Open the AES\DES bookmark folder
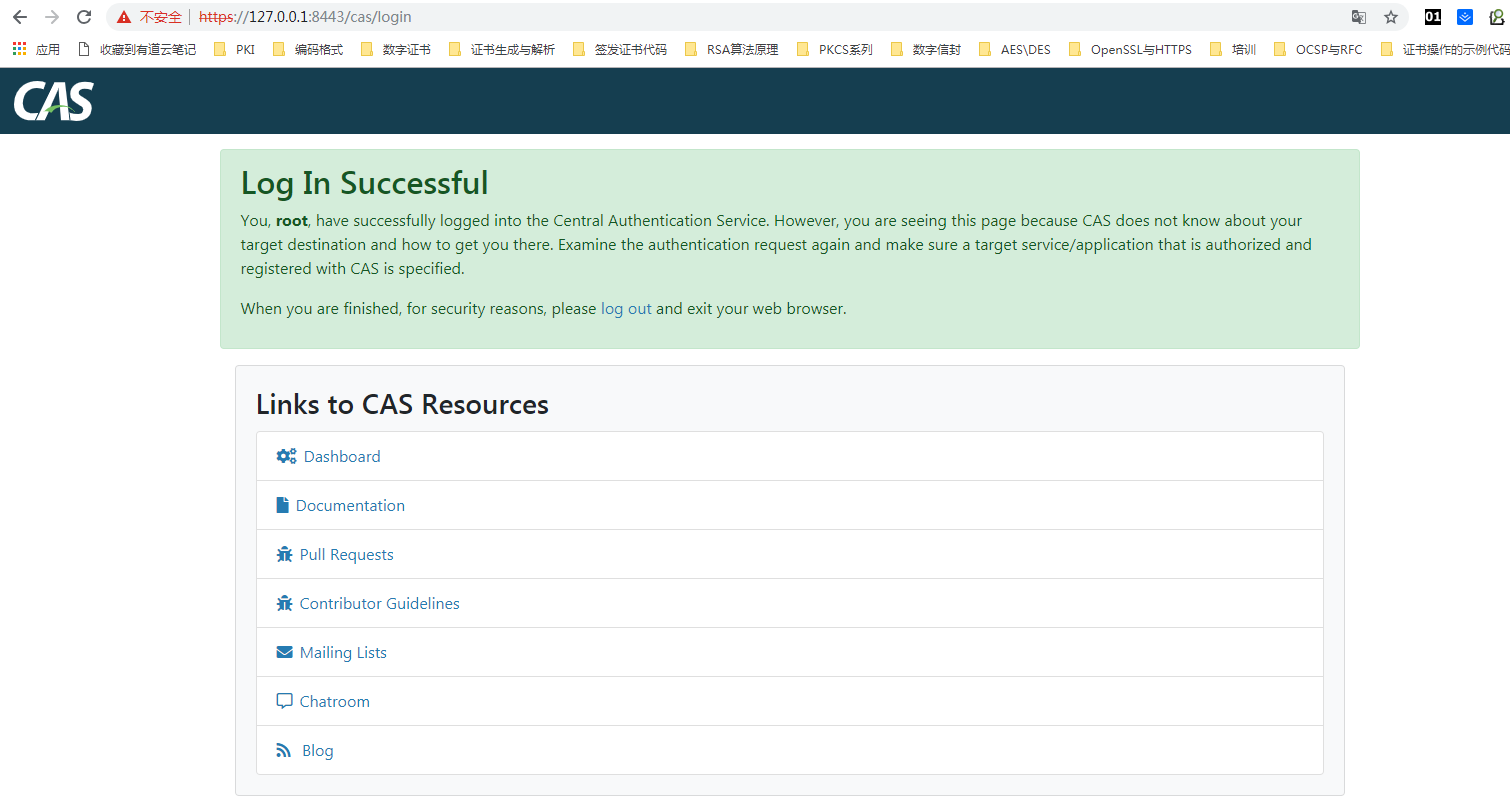Viewport: 1510px width, 798px height. pyautogui.click(x=1015, y=49)
